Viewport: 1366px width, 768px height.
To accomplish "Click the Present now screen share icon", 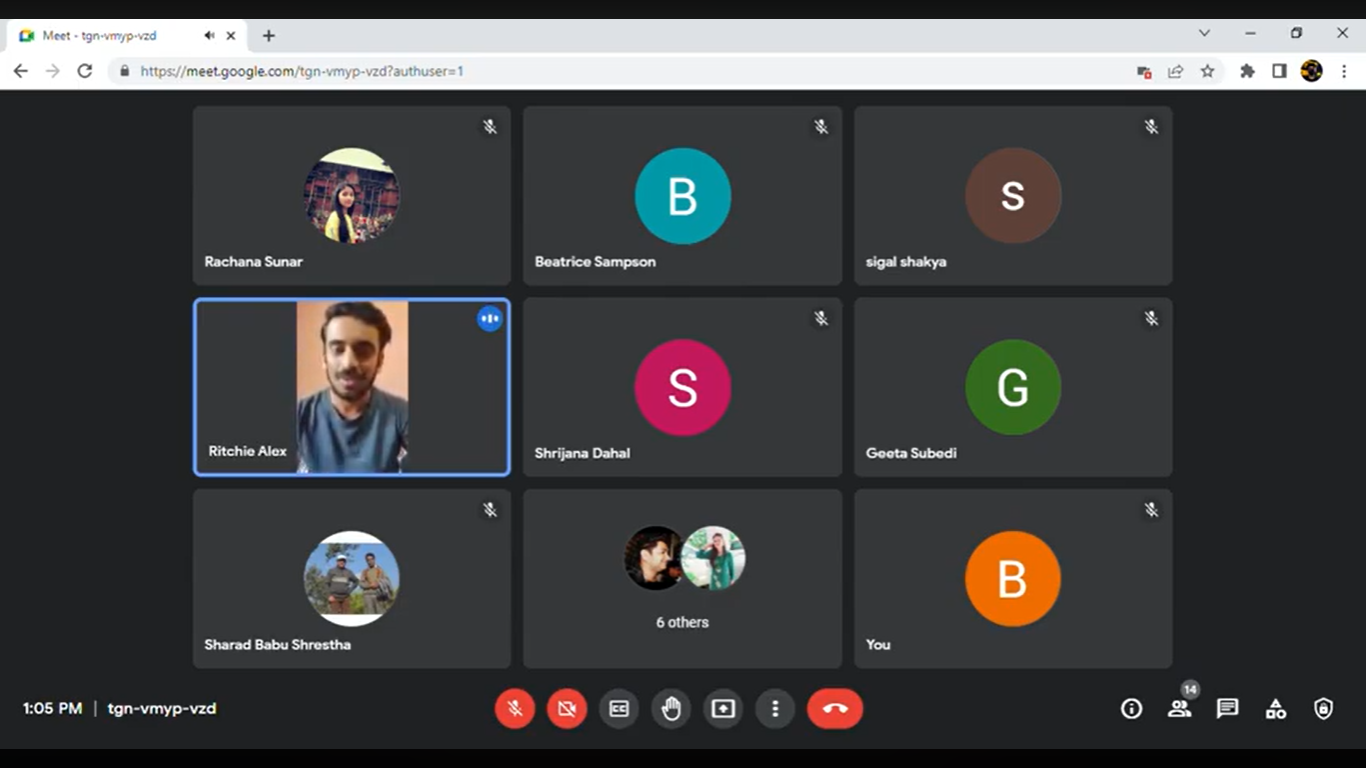I will 723,709.
